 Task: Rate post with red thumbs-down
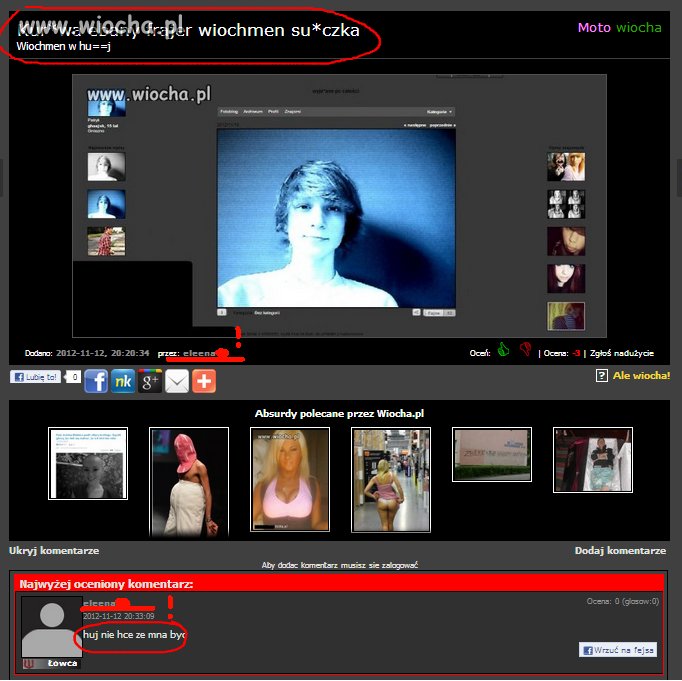[x=525, y=349]
